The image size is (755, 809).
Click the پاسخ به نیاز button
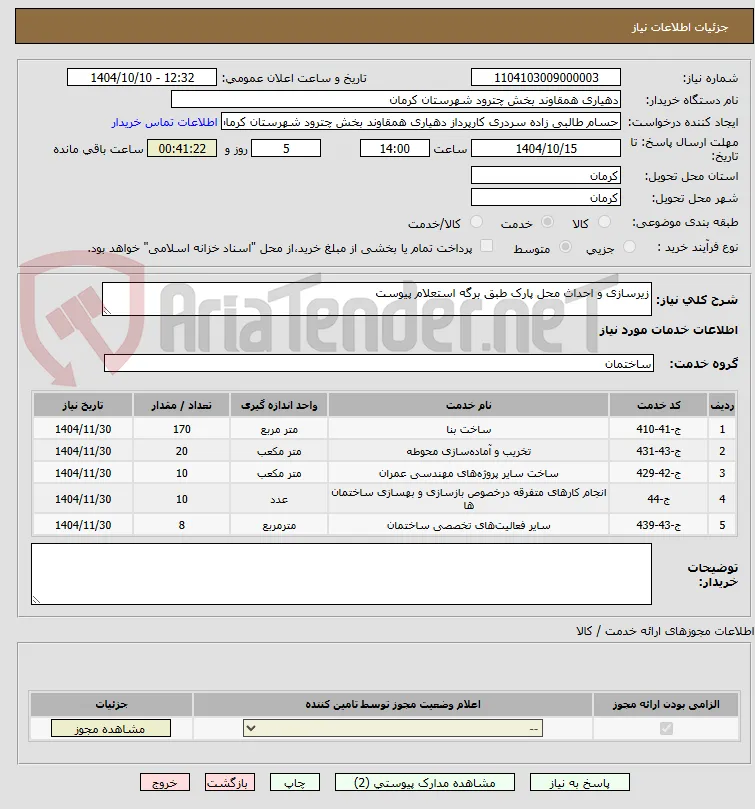coord(580,783)
